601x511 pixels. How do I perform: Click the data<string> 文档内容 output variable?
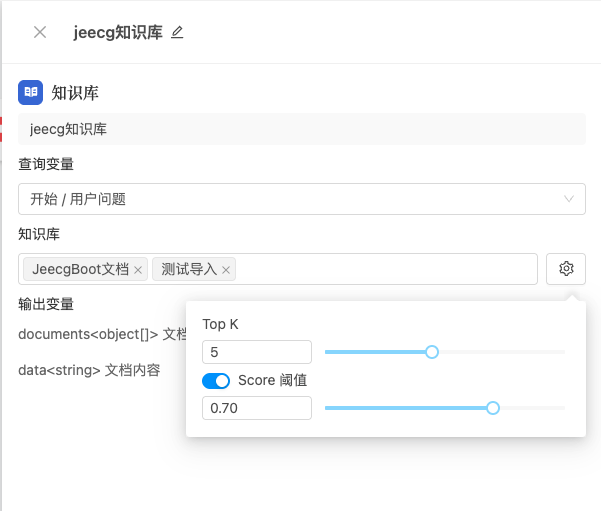pos(89,370)
